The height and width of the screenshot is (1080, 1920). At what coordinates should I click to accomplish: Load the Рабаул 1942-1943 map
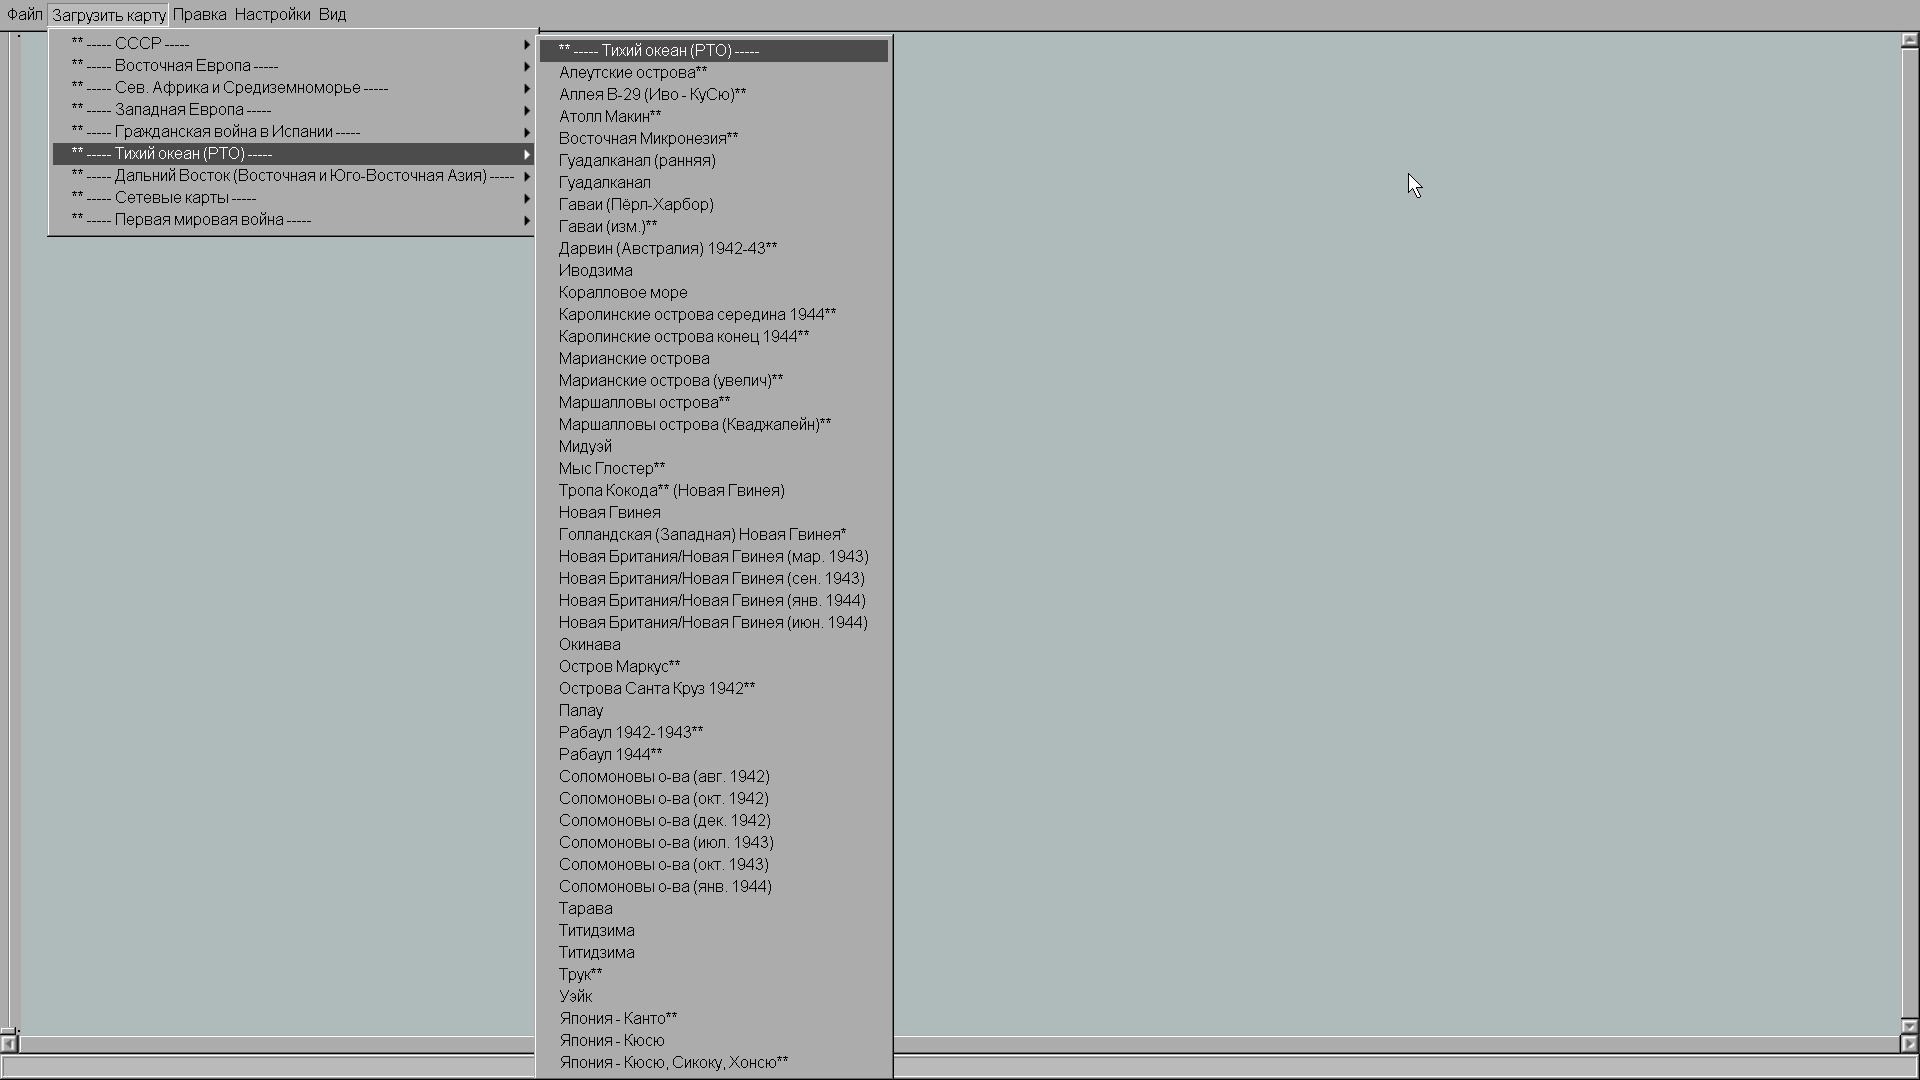pos(714,733)
